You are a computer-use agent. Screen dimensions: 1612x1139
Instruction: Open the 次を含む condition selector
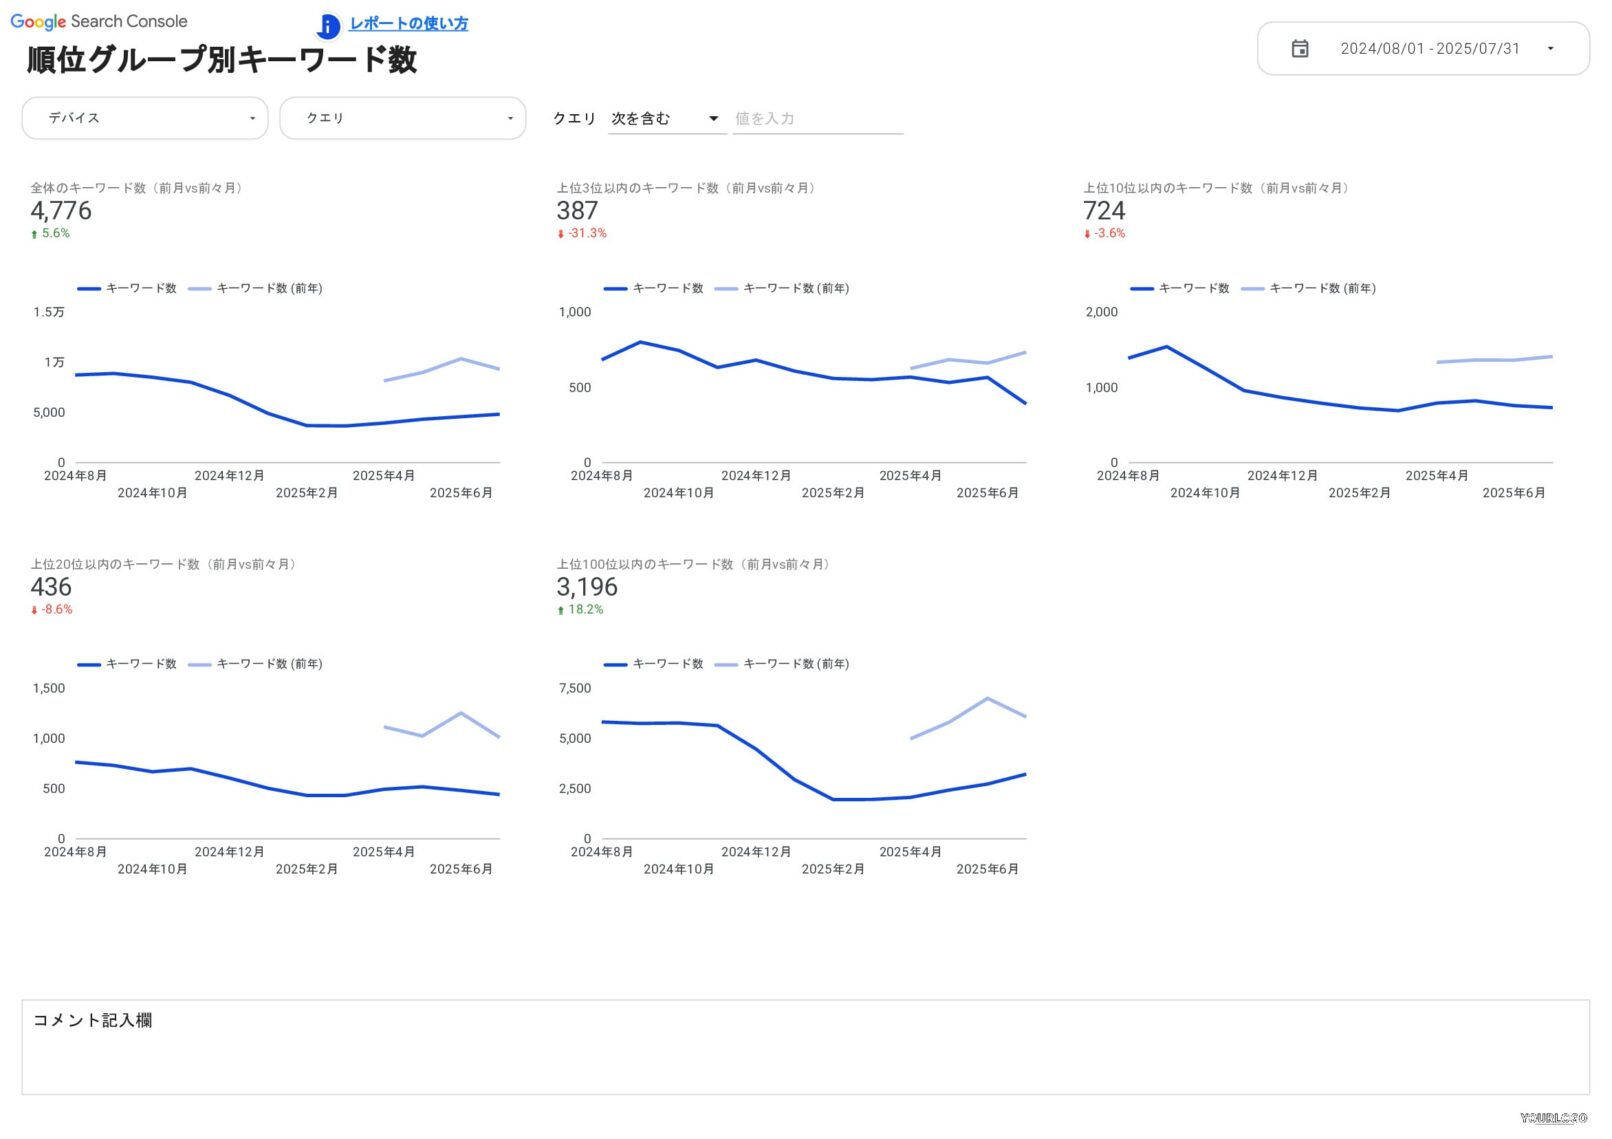(664, 119)
